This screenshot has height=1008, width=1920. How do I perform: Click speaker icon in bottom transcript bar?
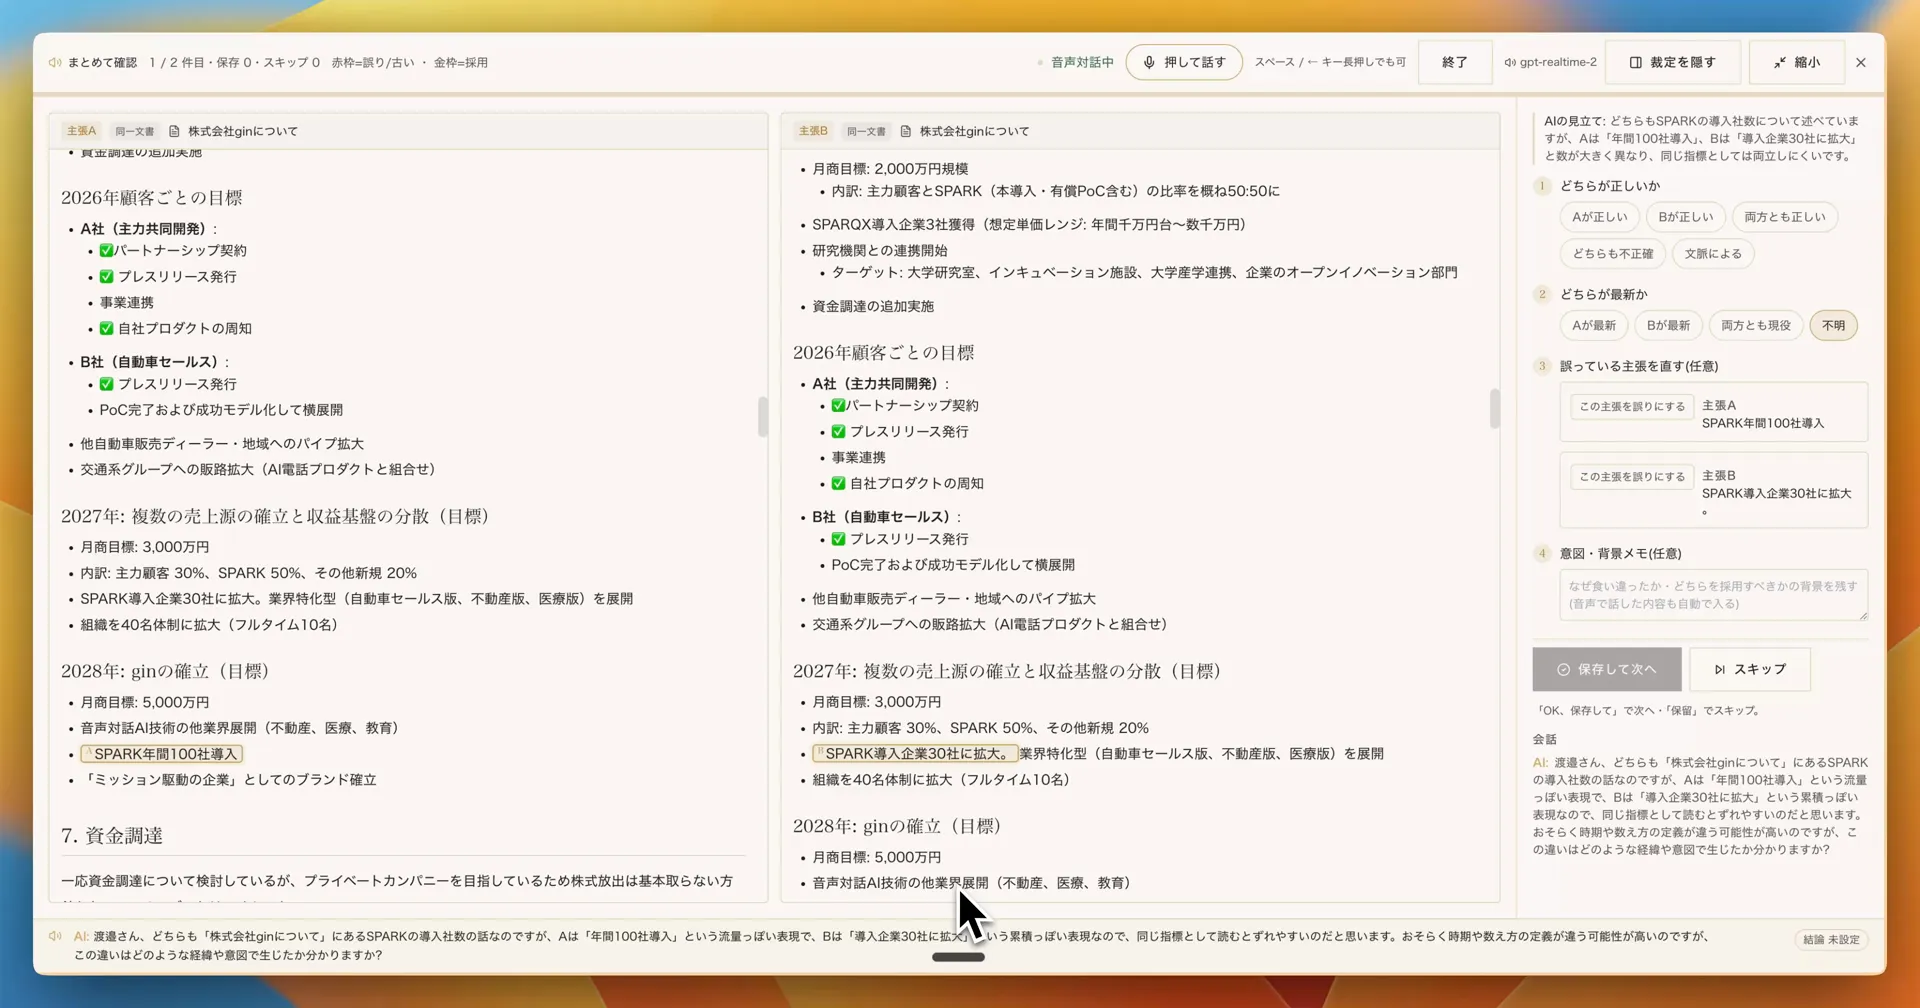(55, 937)
